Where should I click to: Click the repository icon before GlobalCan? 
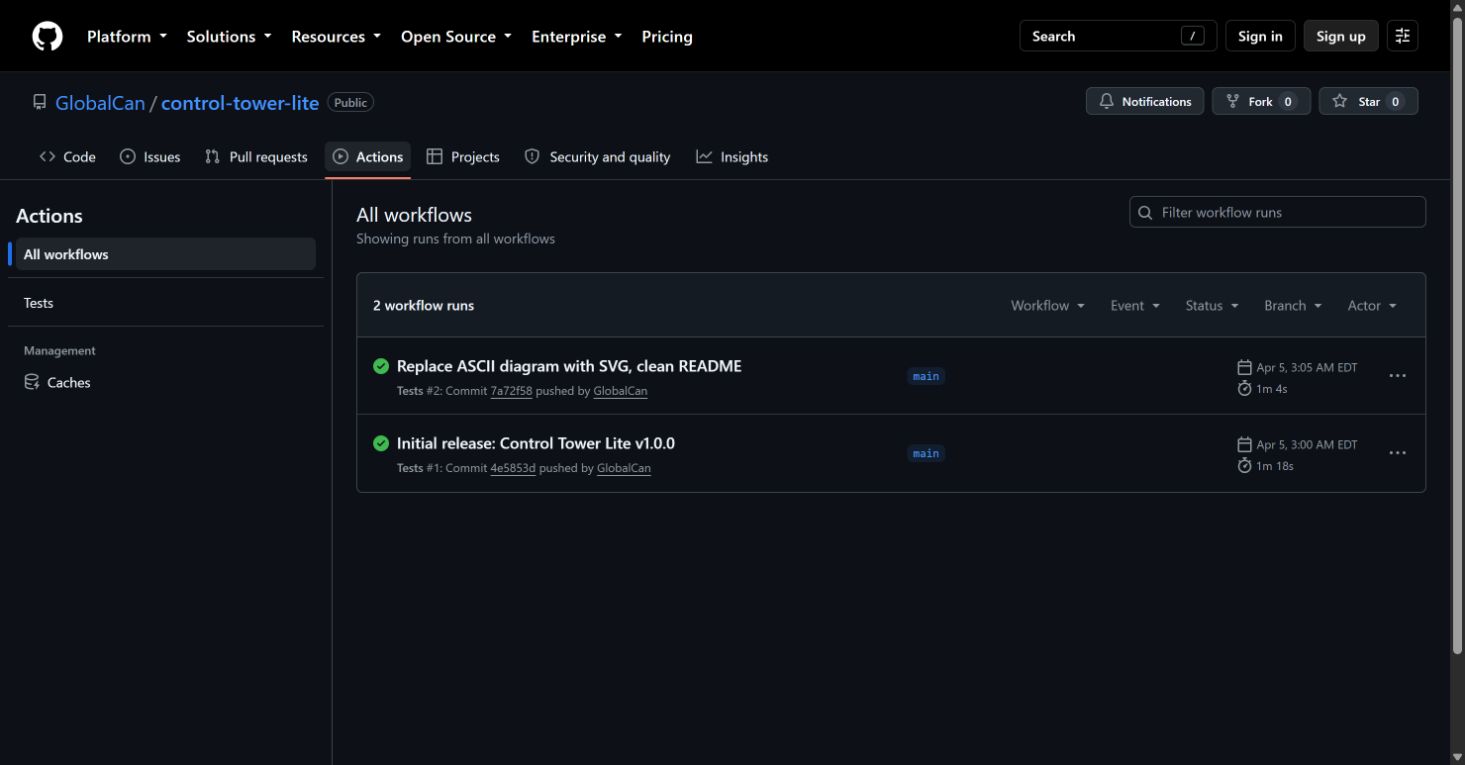click(x=40, y=102)
